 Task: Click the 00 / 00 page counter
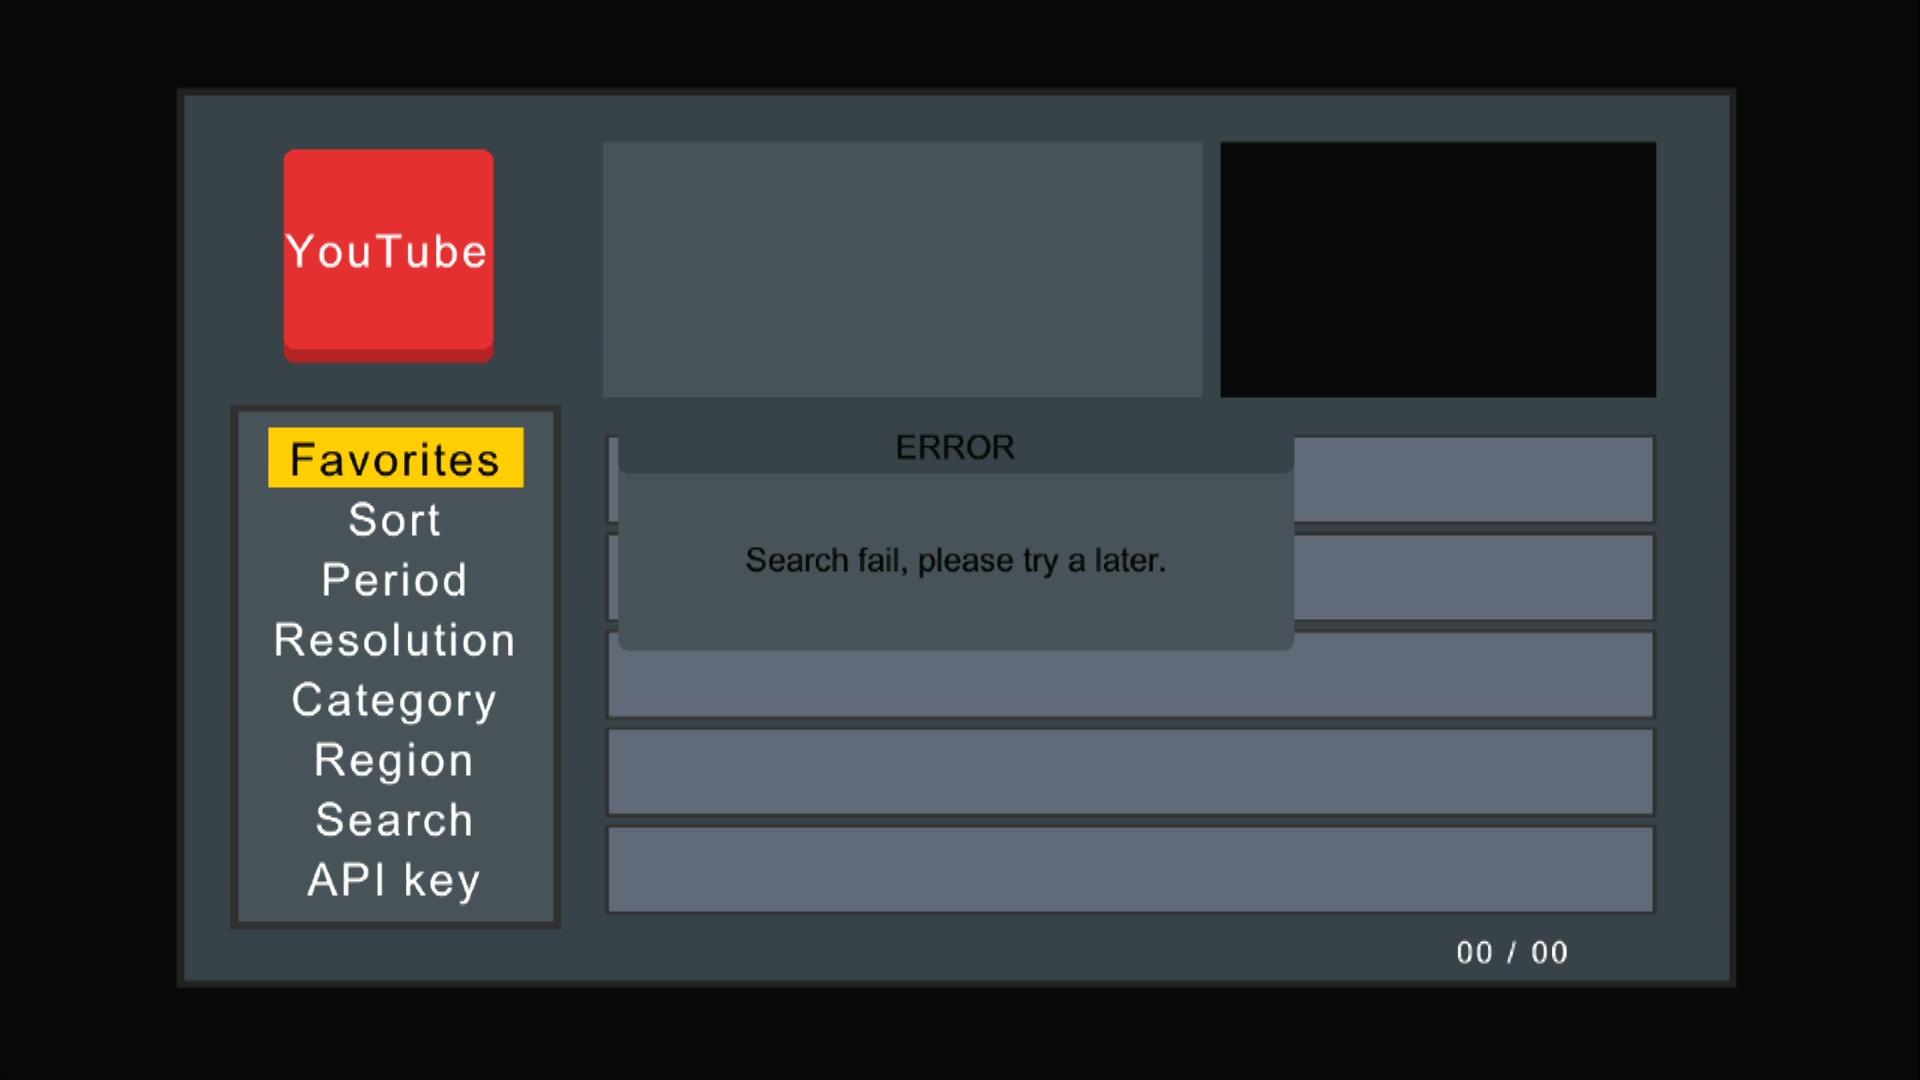coord(1512,952)
